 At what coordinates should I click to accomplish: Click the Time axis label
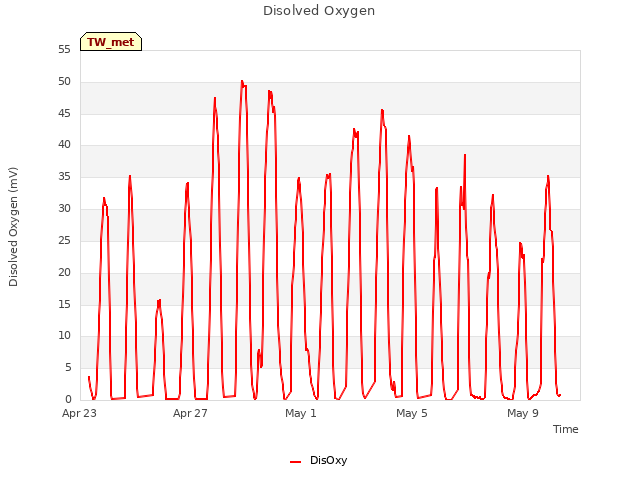click(565, 429)
